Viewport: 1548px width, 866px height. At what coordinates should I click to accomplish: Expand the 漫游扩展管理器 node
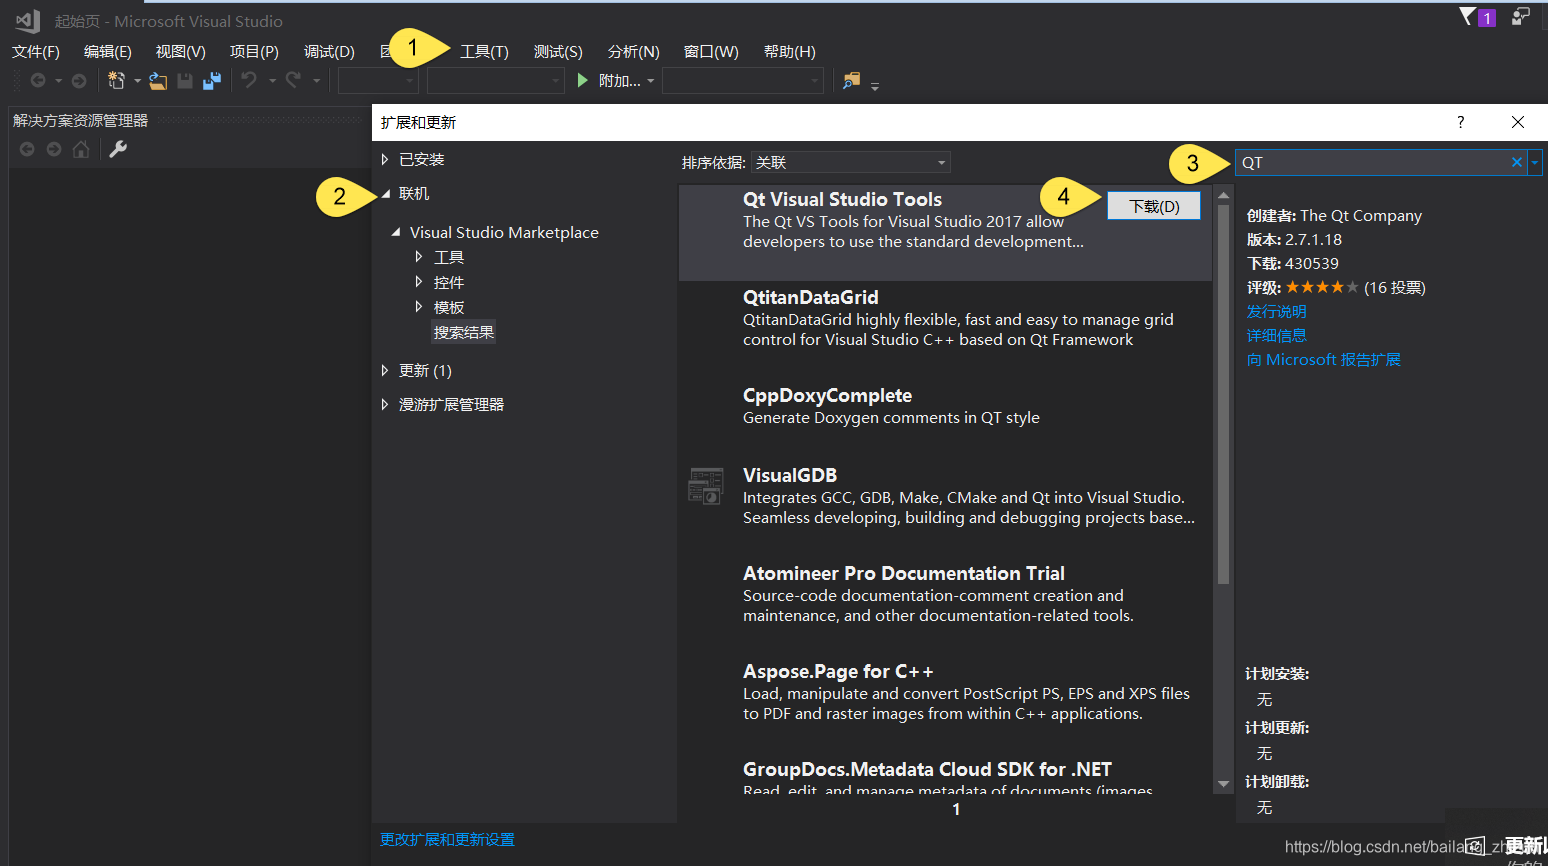[x=385, y=404]
